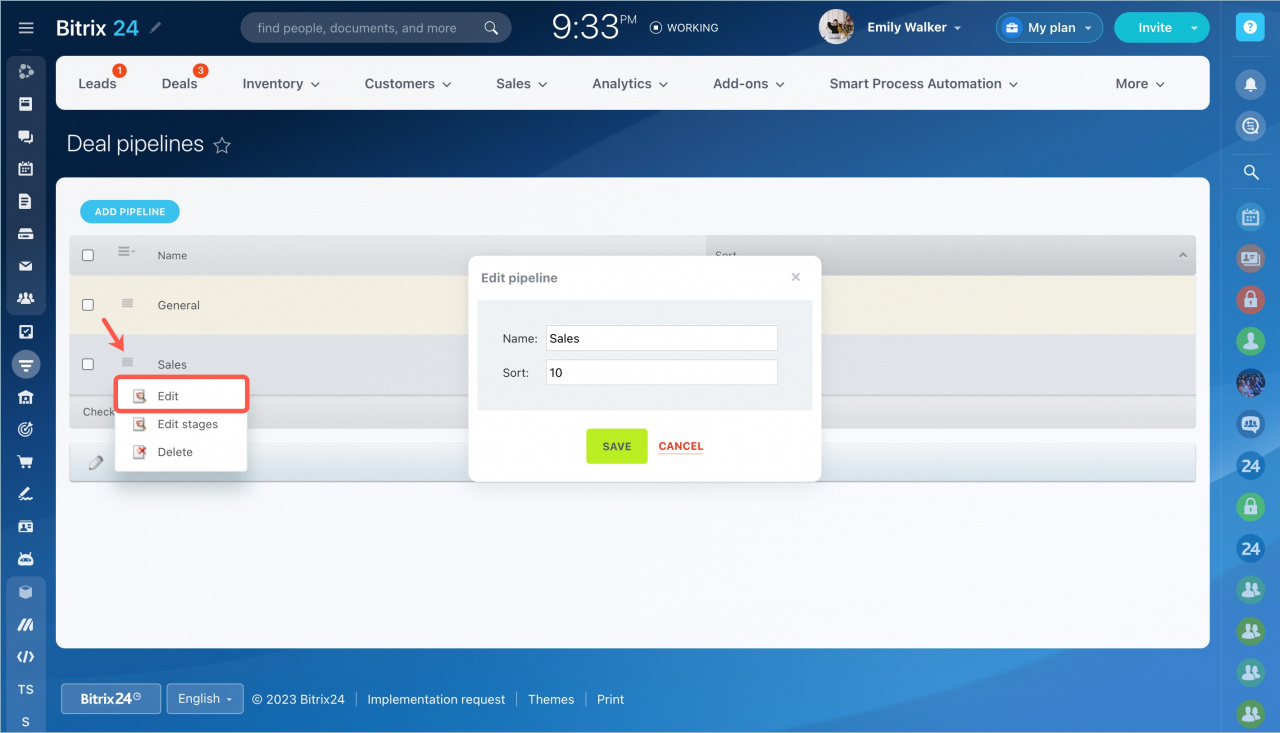The width and height of the screenshot is (1280, 733).
Task: Open the My plan dropdown
Action: tap(1049, 28)
